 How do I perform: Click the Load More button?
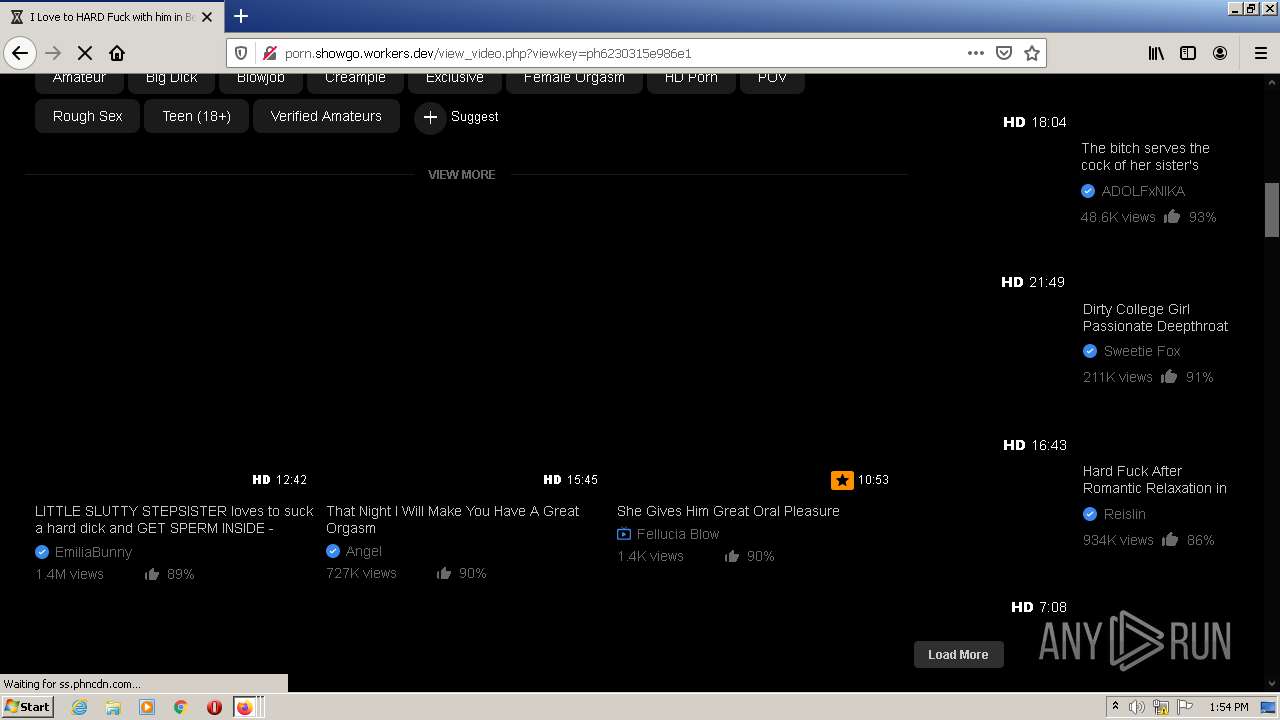click(x=958, y=654)
